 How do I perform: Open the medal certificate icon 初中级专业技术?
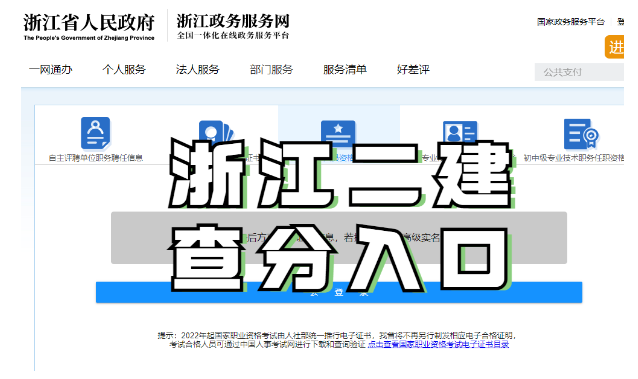point(581,134)
